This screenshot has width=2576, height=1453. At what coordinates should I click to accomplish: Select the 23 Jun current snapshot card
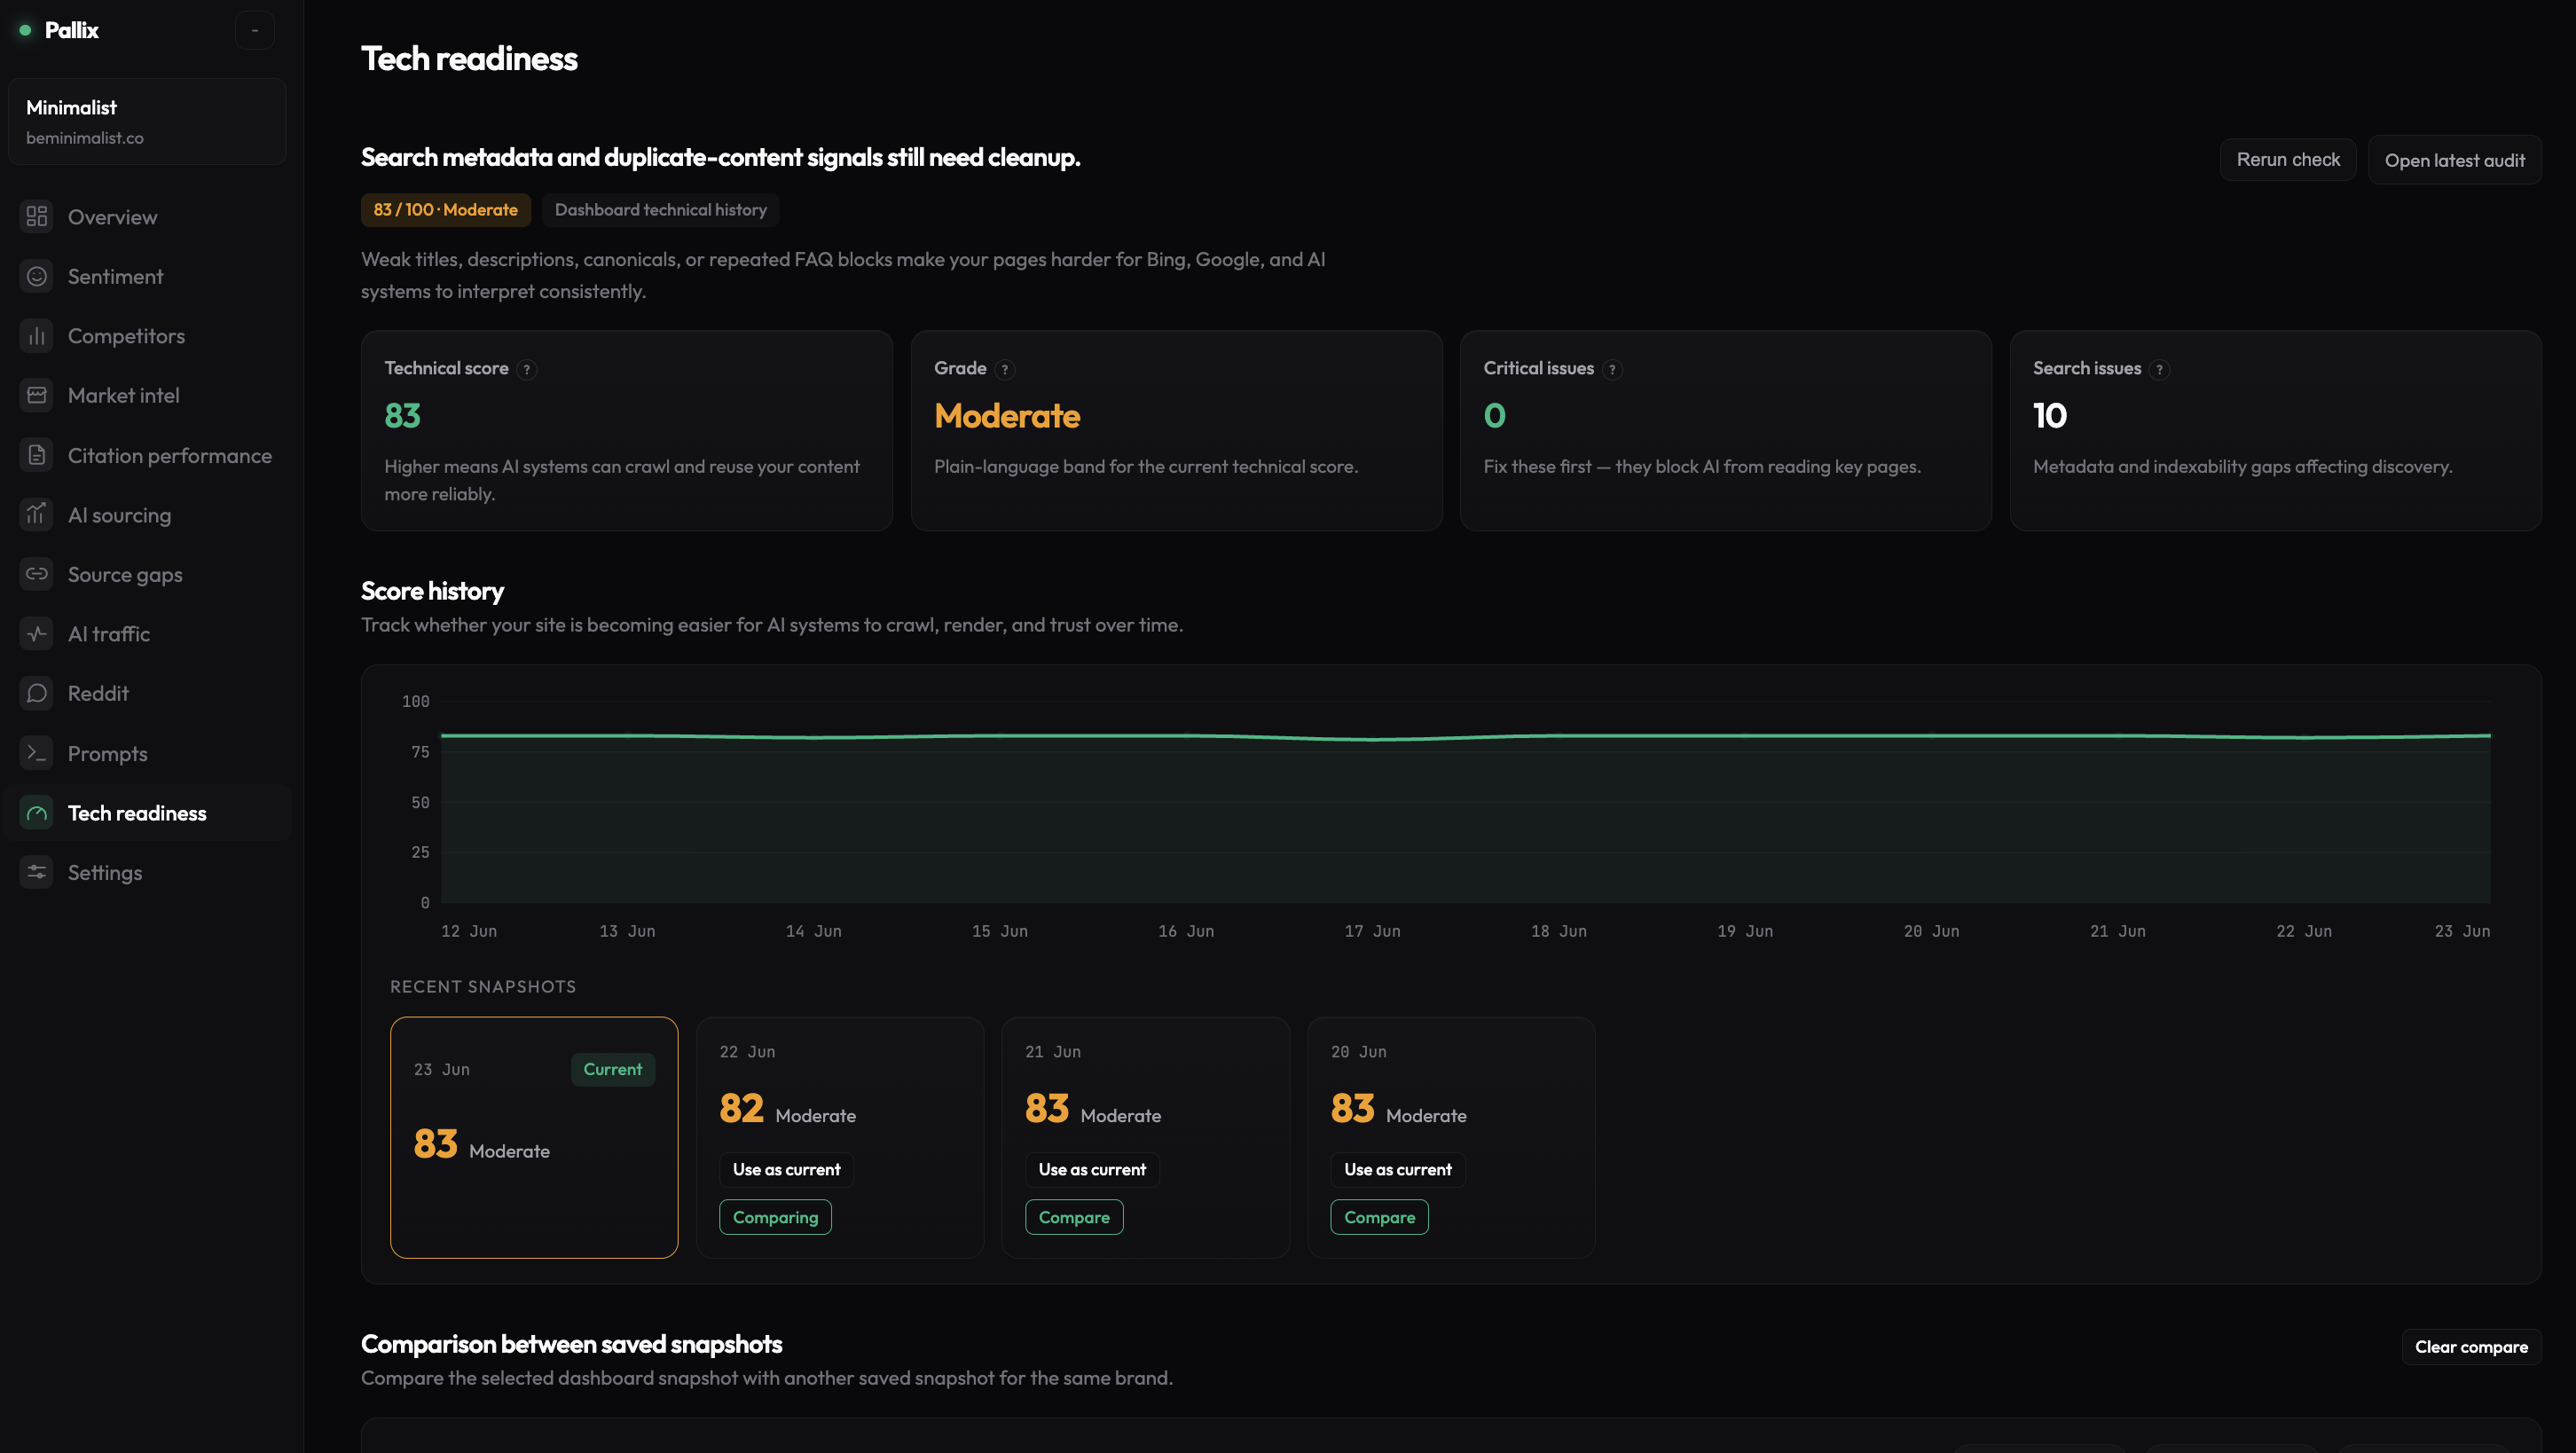(x=534, y=1137)
